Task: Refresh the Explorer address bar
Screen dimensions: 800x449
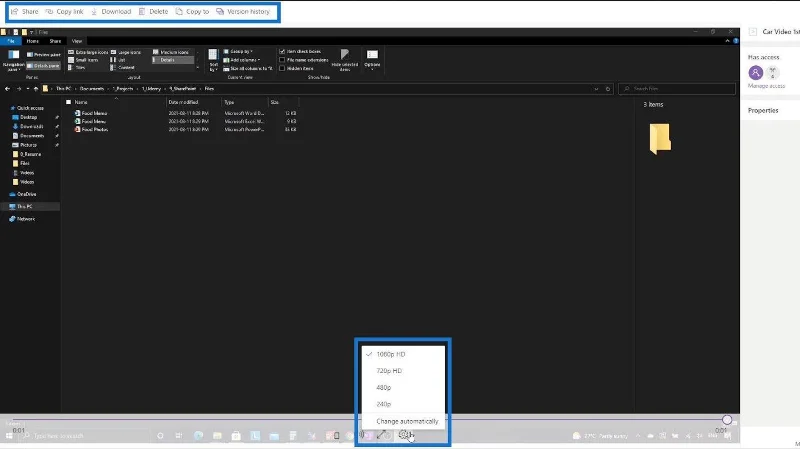Action: coord(608,89)
